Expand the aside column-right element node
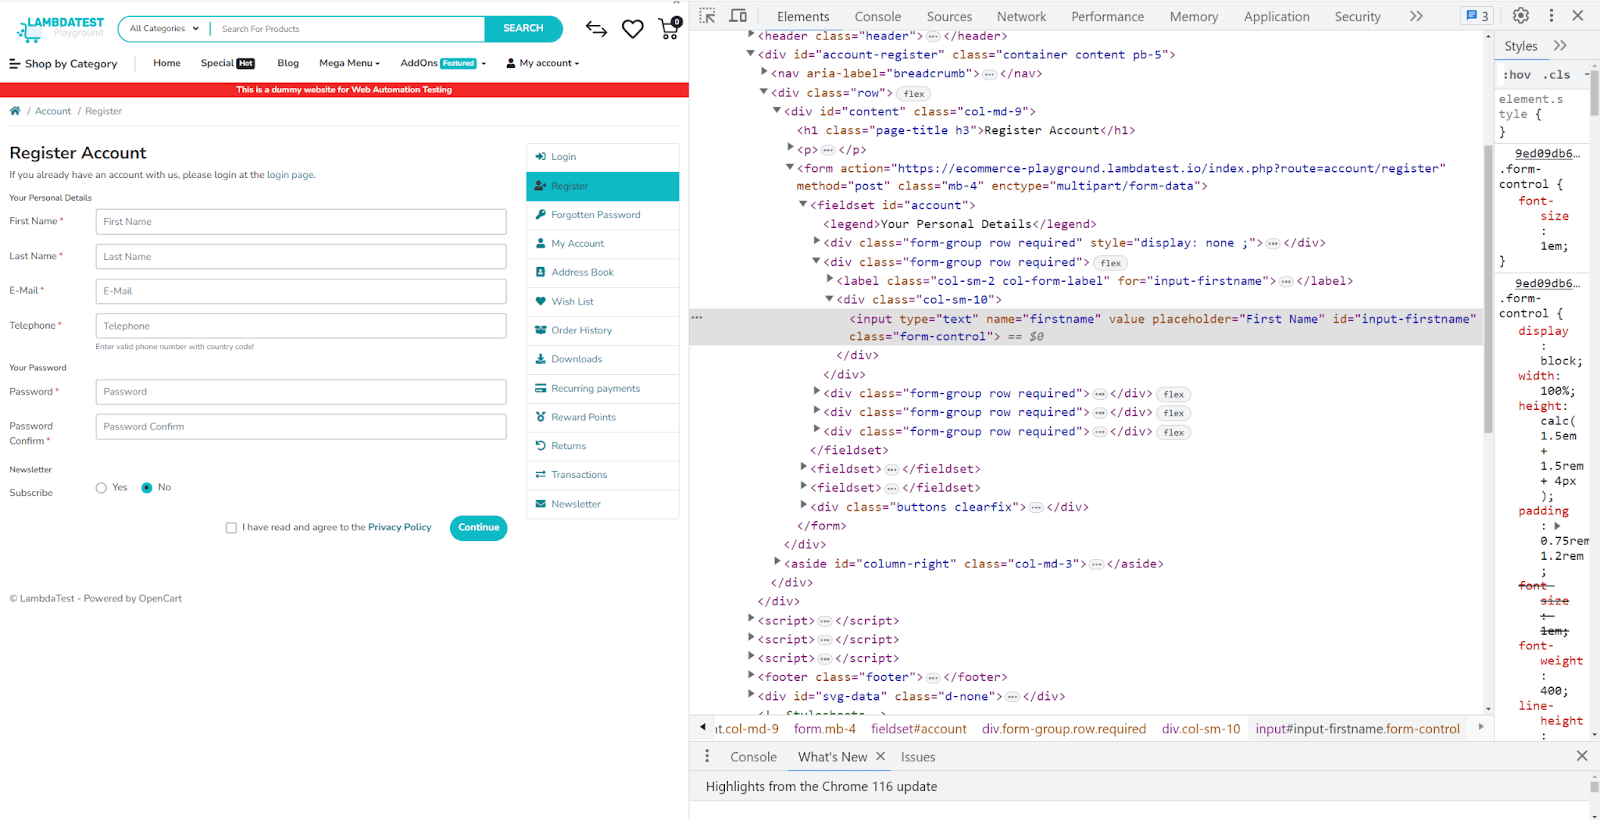Viewport: 1600px width, 820px height. tap(777, 563)
